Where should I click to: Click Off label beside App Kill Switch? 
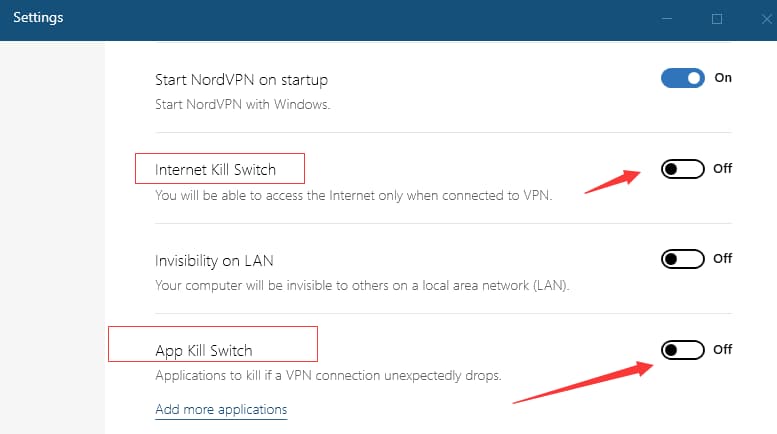tap(723, 349)
